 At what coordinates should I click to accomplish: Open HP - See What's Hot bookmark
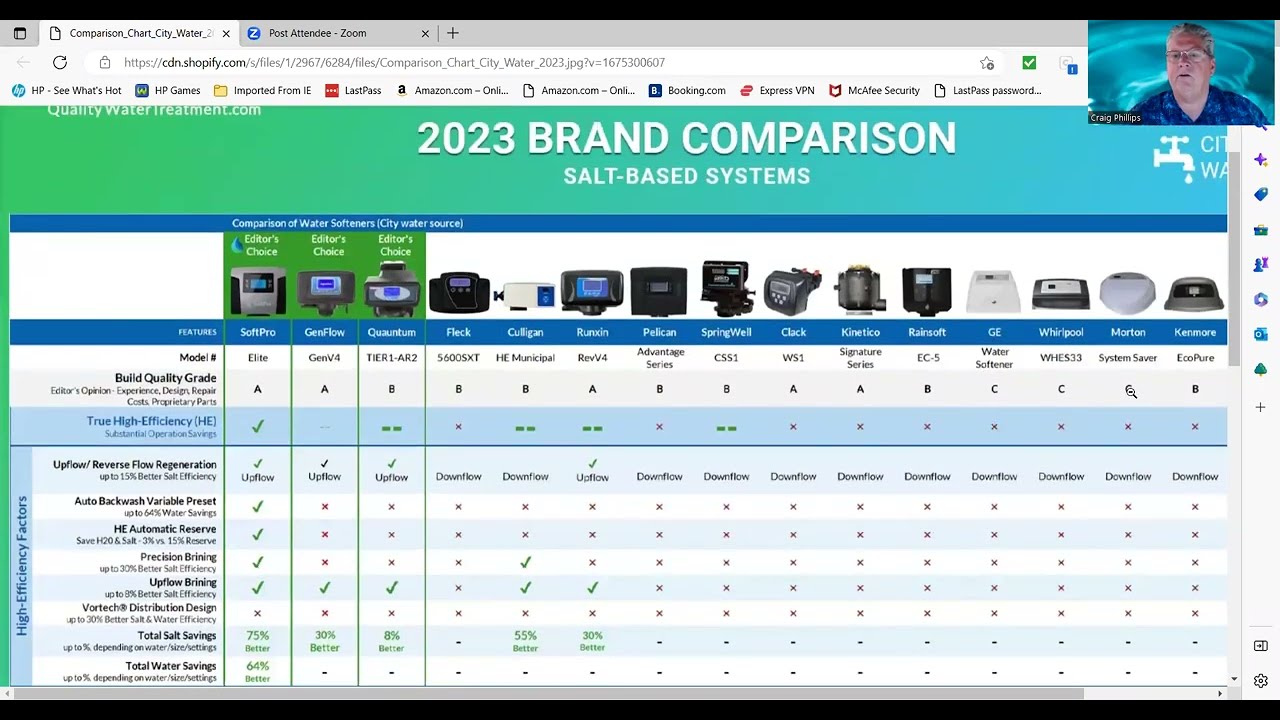[x=66, y=90]
